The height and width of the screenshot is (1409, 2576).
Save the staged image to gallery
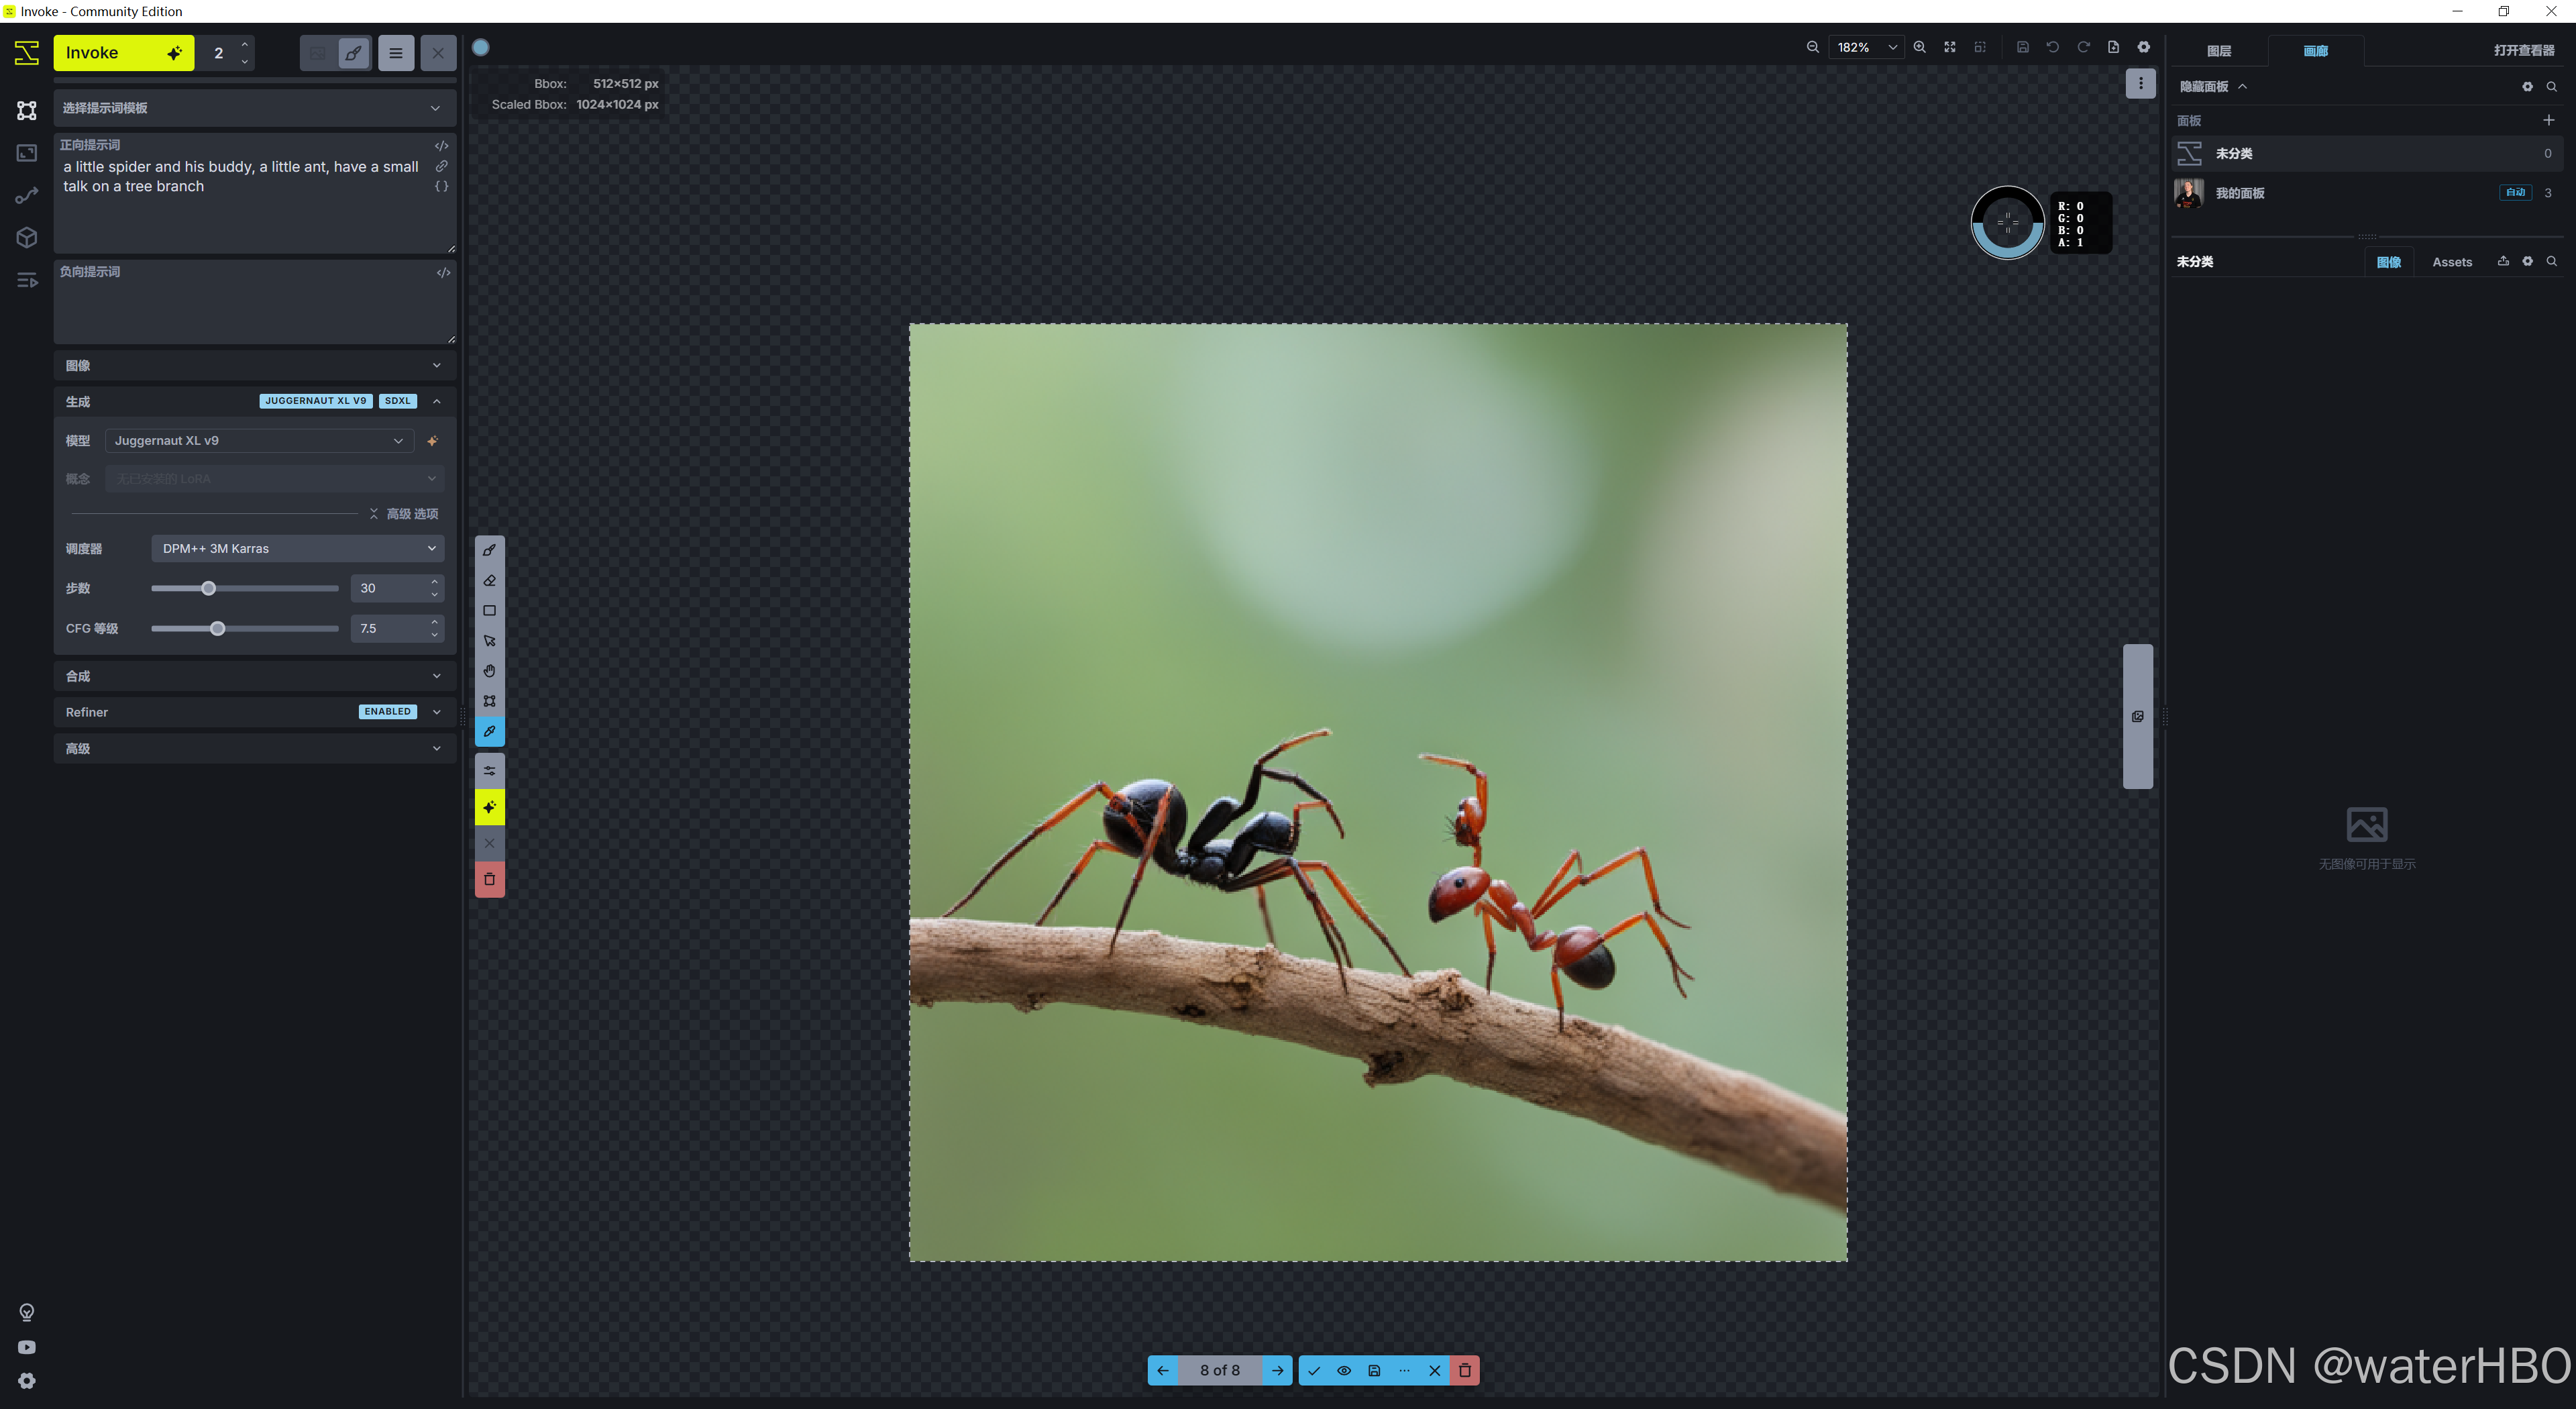1374,1370
